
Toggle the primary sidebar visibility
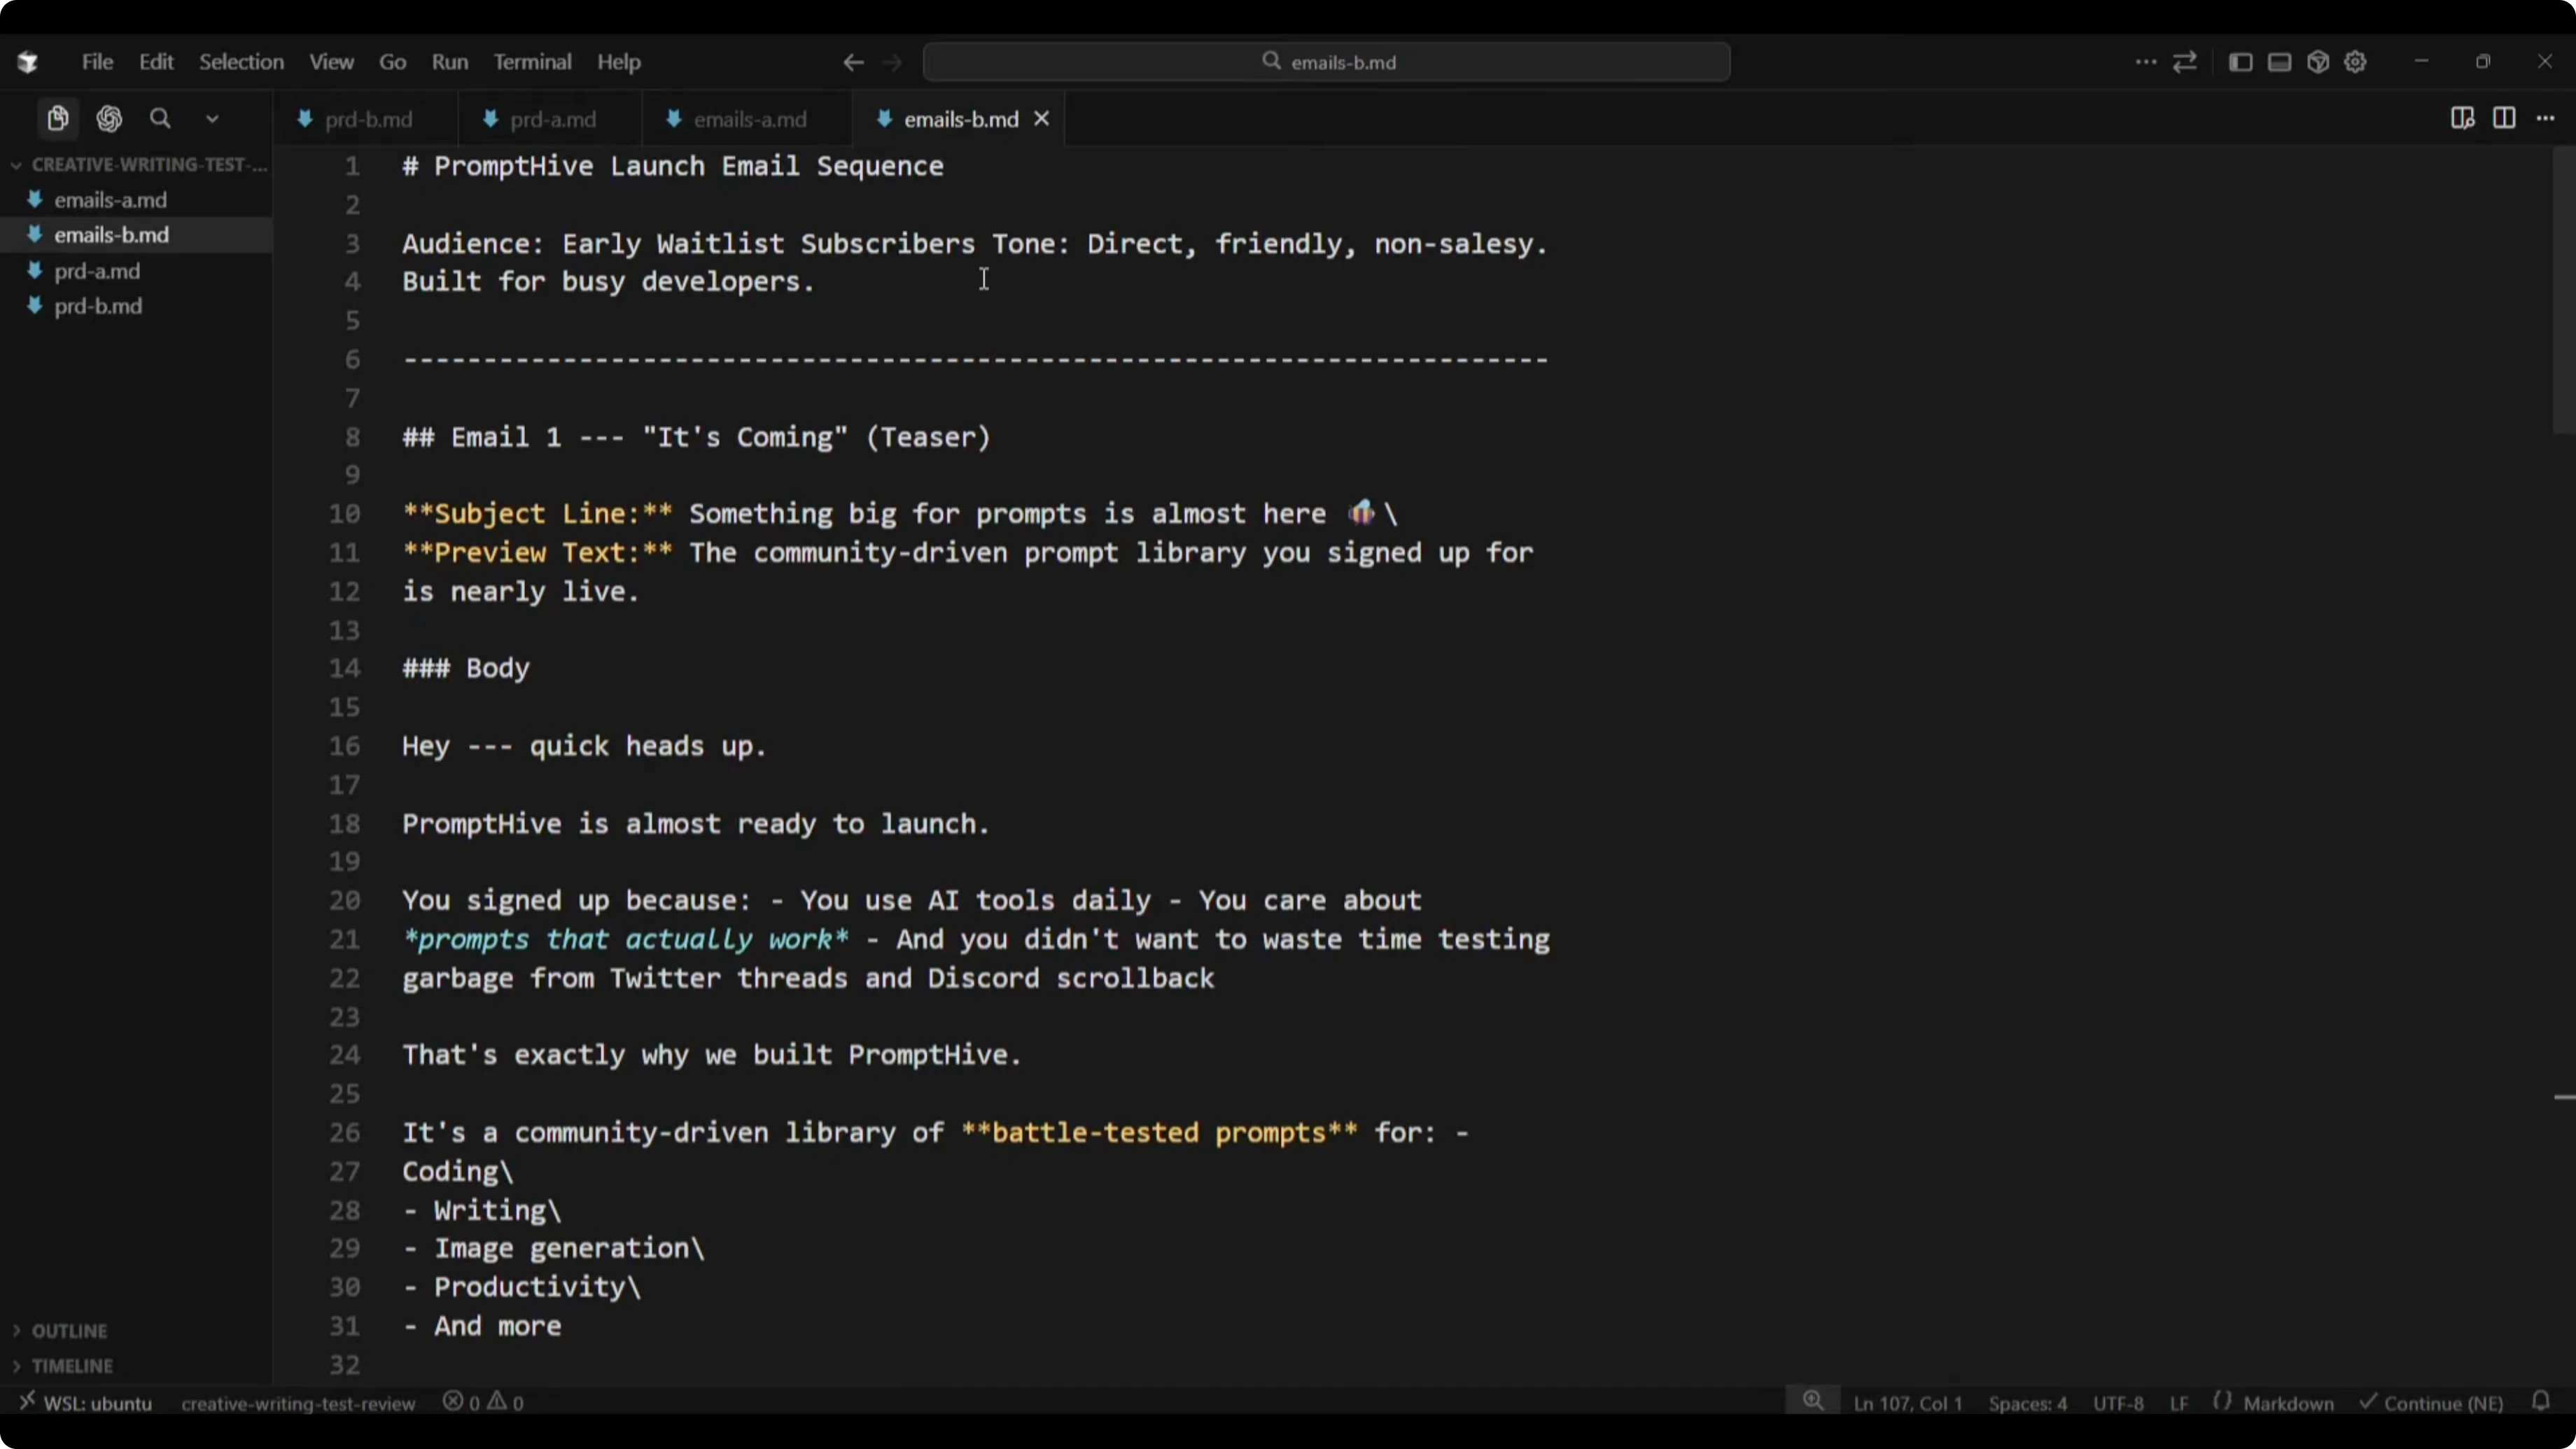(x=2240, y=62)
